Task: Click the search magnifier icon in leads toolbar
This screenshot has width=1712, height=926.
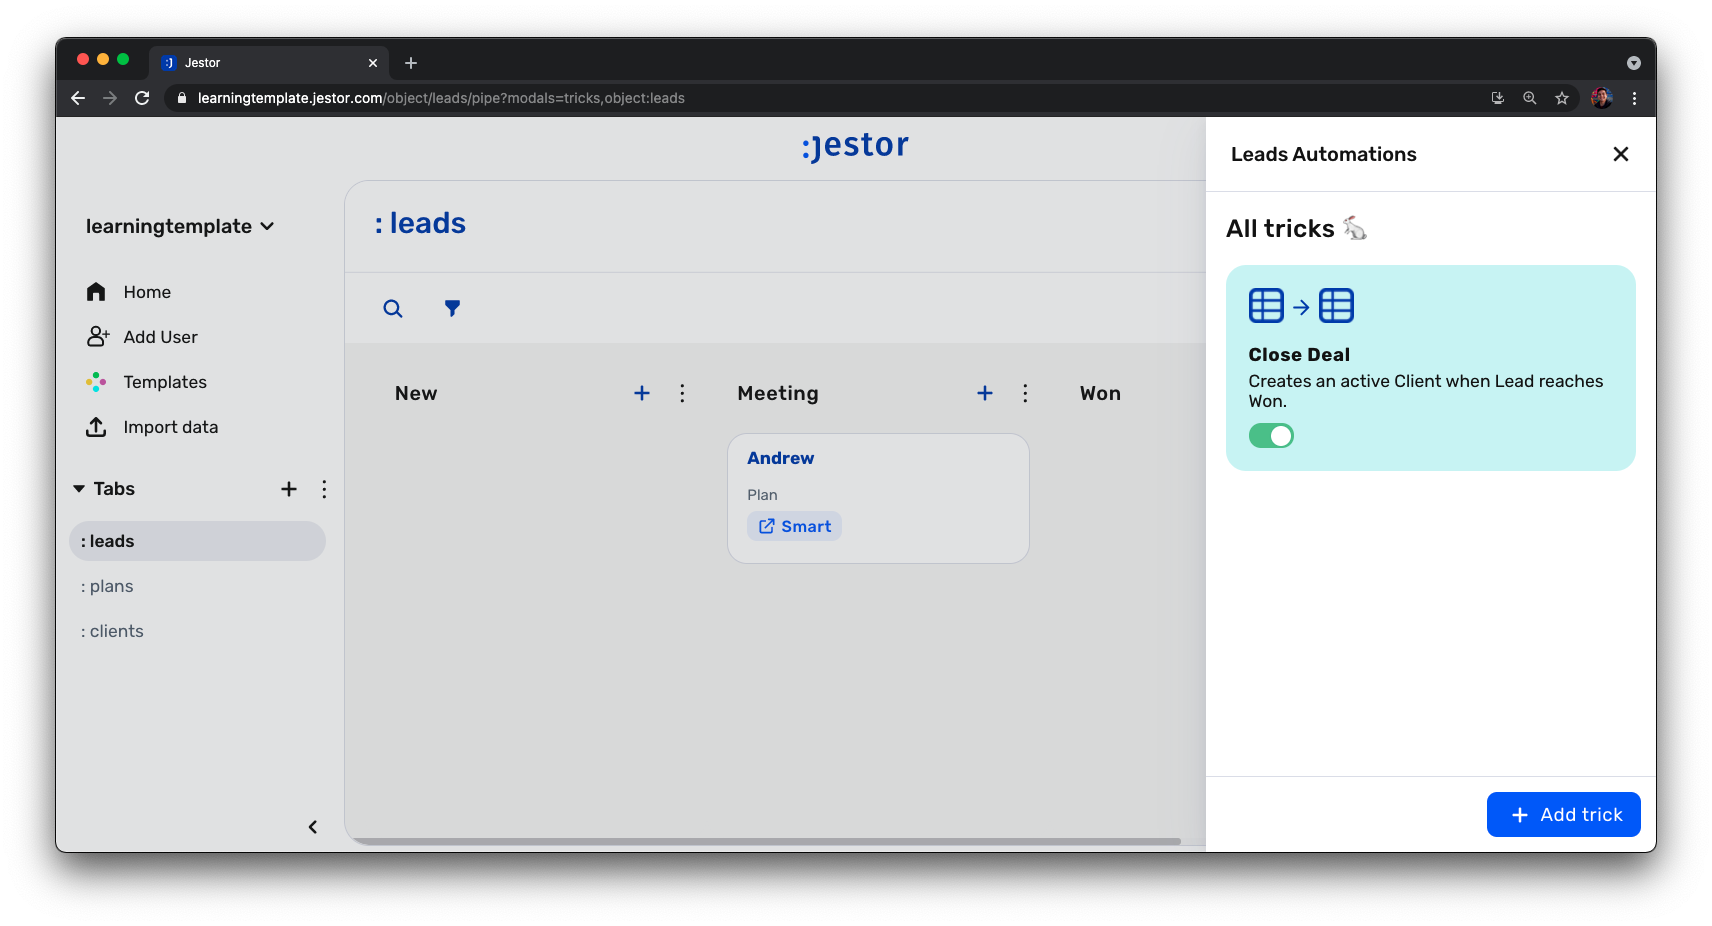Action: click(x=393, y=309)
